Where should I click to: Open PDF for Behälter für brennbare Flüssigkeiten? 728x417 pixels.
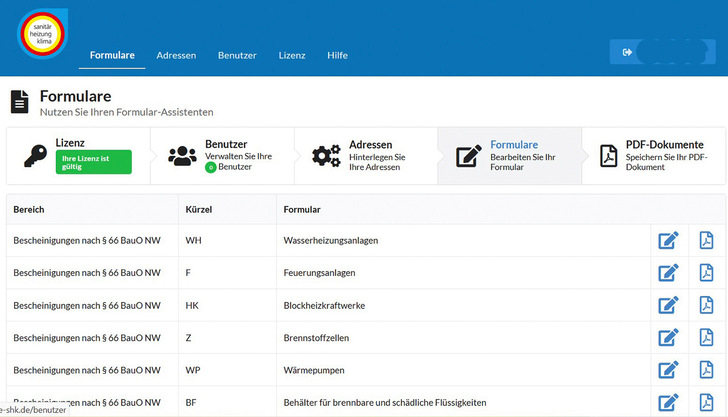[x=706, y=402]
